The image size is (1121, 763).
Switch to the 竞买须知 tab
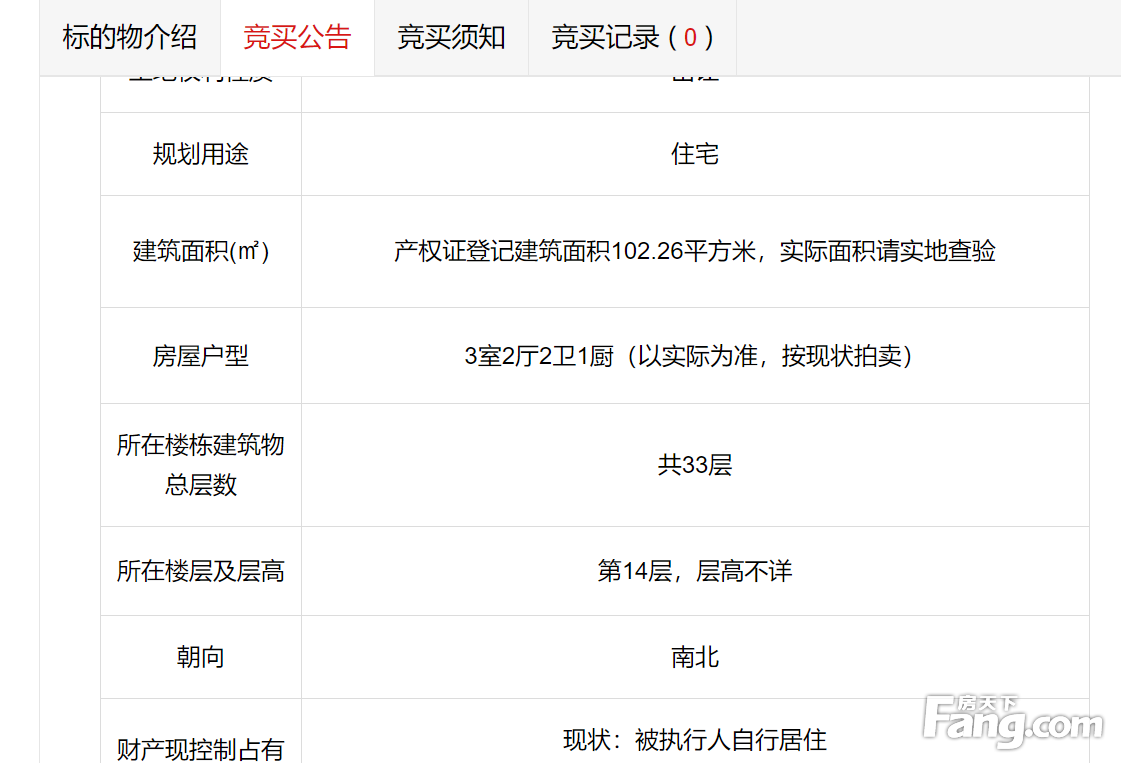pos(451,38)
